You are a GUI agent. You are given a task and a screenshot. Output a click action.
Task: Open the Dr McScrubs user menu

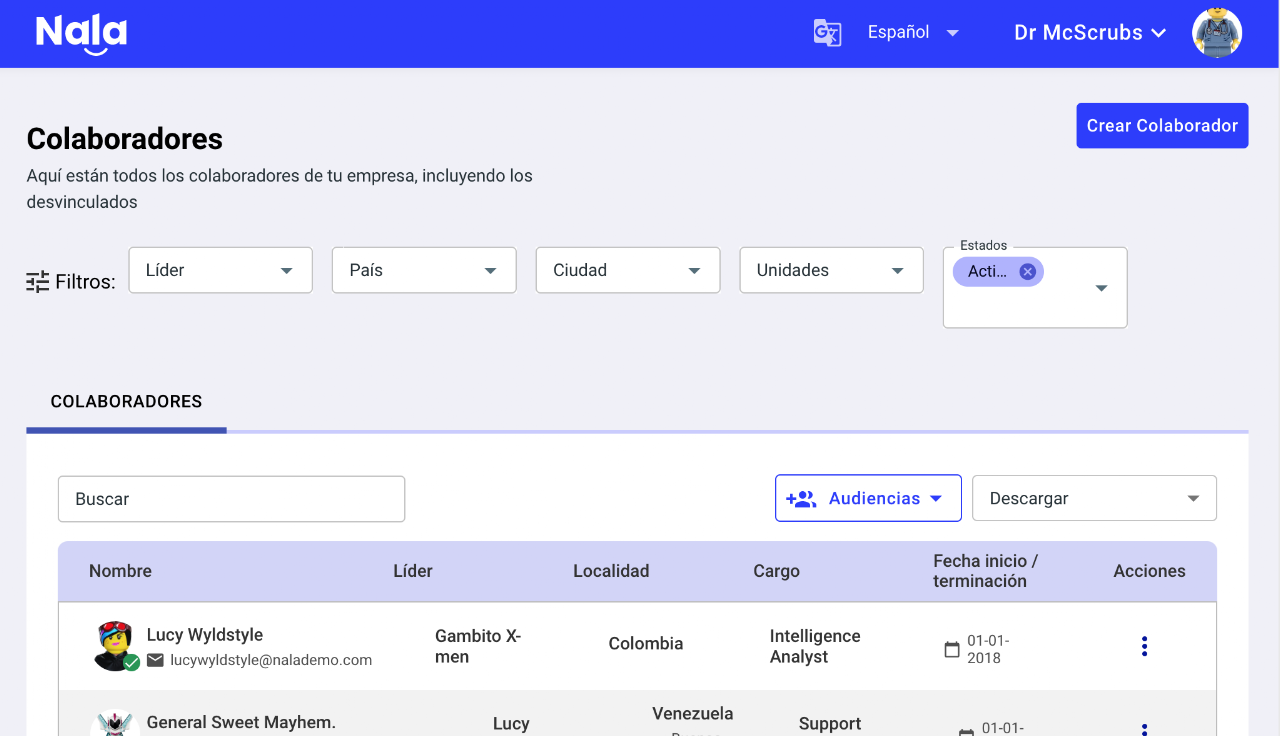click(1090, 33)
